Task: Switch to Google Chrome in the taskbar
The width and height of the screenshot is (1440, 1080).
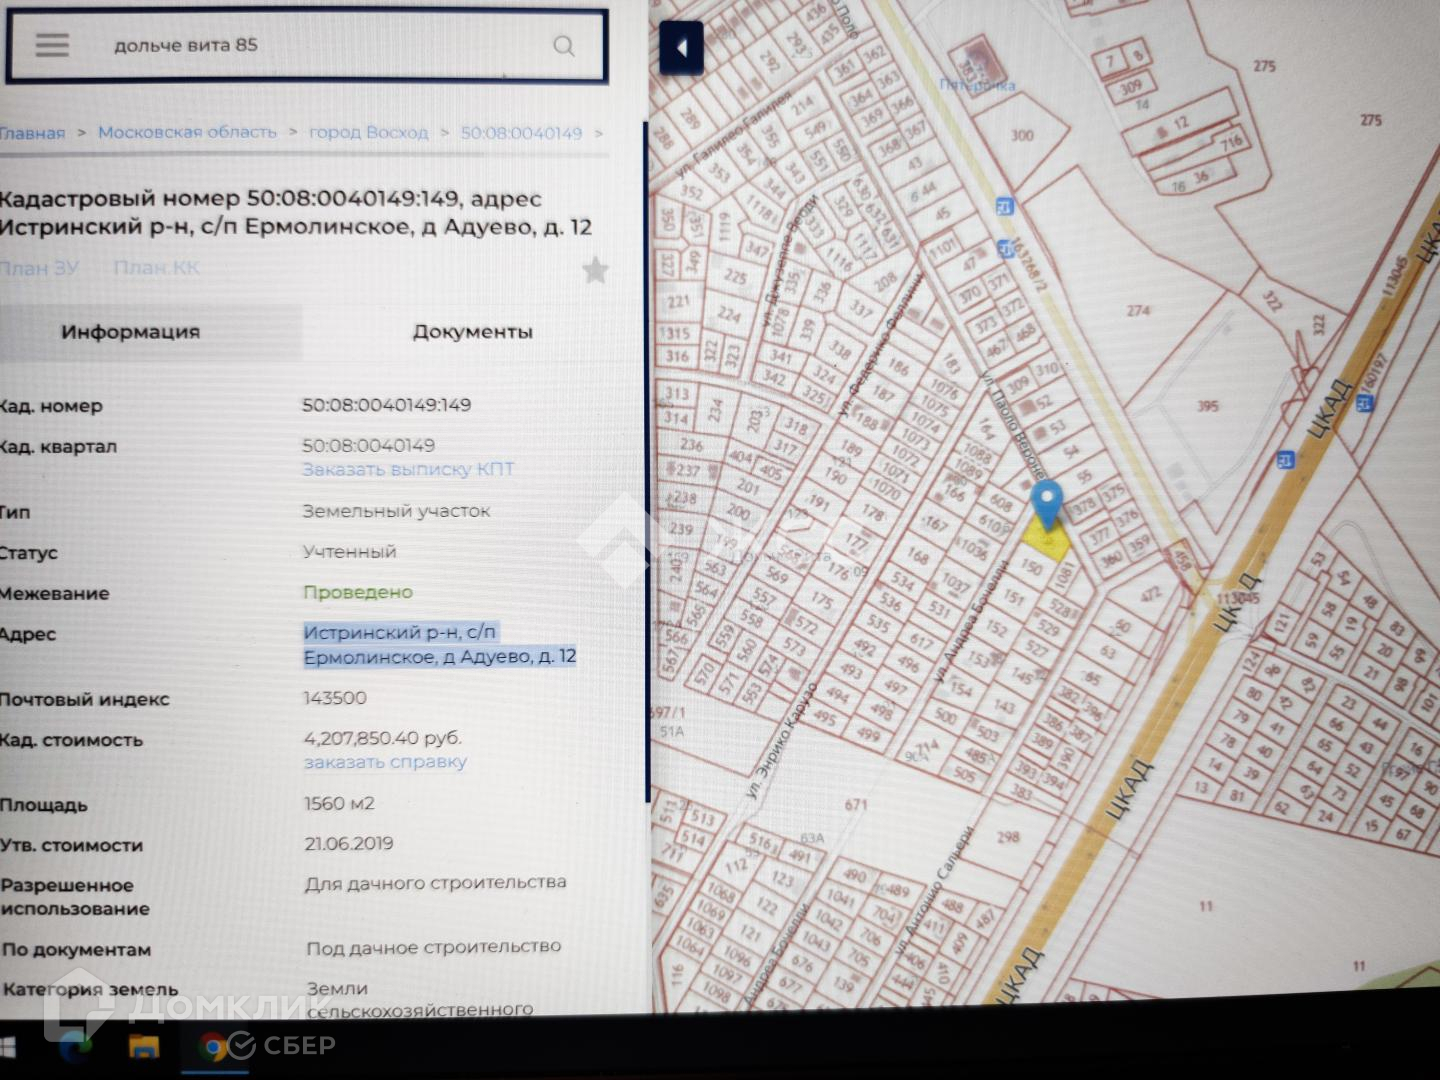Action: [x=212, y=1047]
